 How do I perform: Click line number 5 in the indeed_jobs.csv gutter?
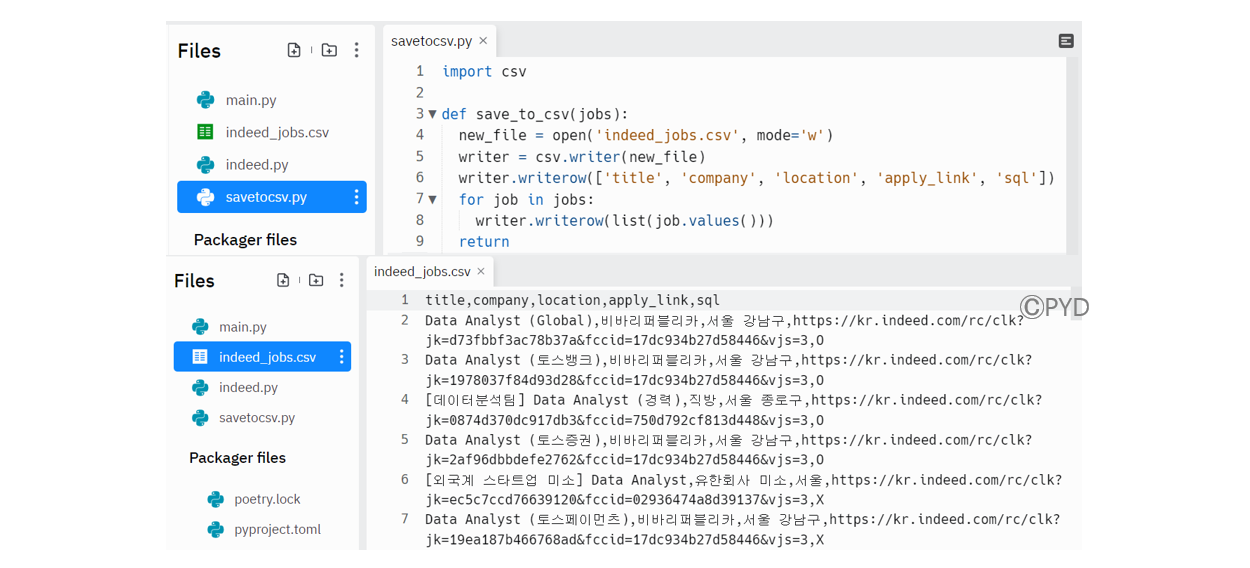pyautogui.click(x=405, y=440)
